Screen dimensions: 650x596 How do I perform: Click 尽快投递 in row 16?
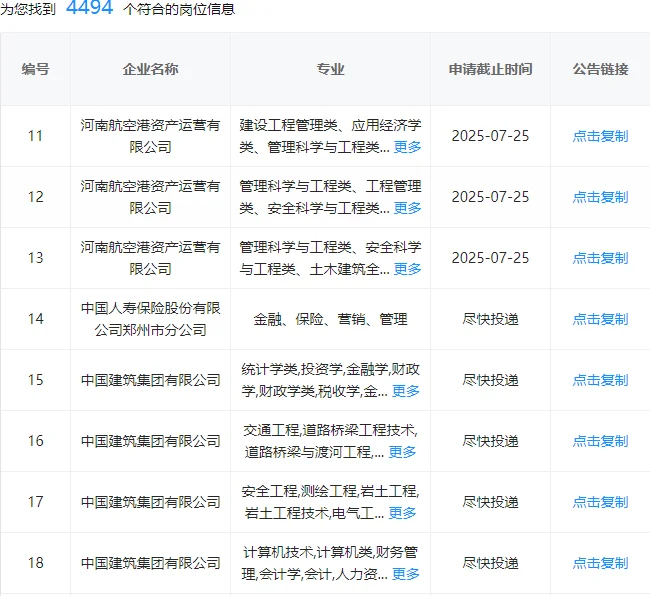490,441
